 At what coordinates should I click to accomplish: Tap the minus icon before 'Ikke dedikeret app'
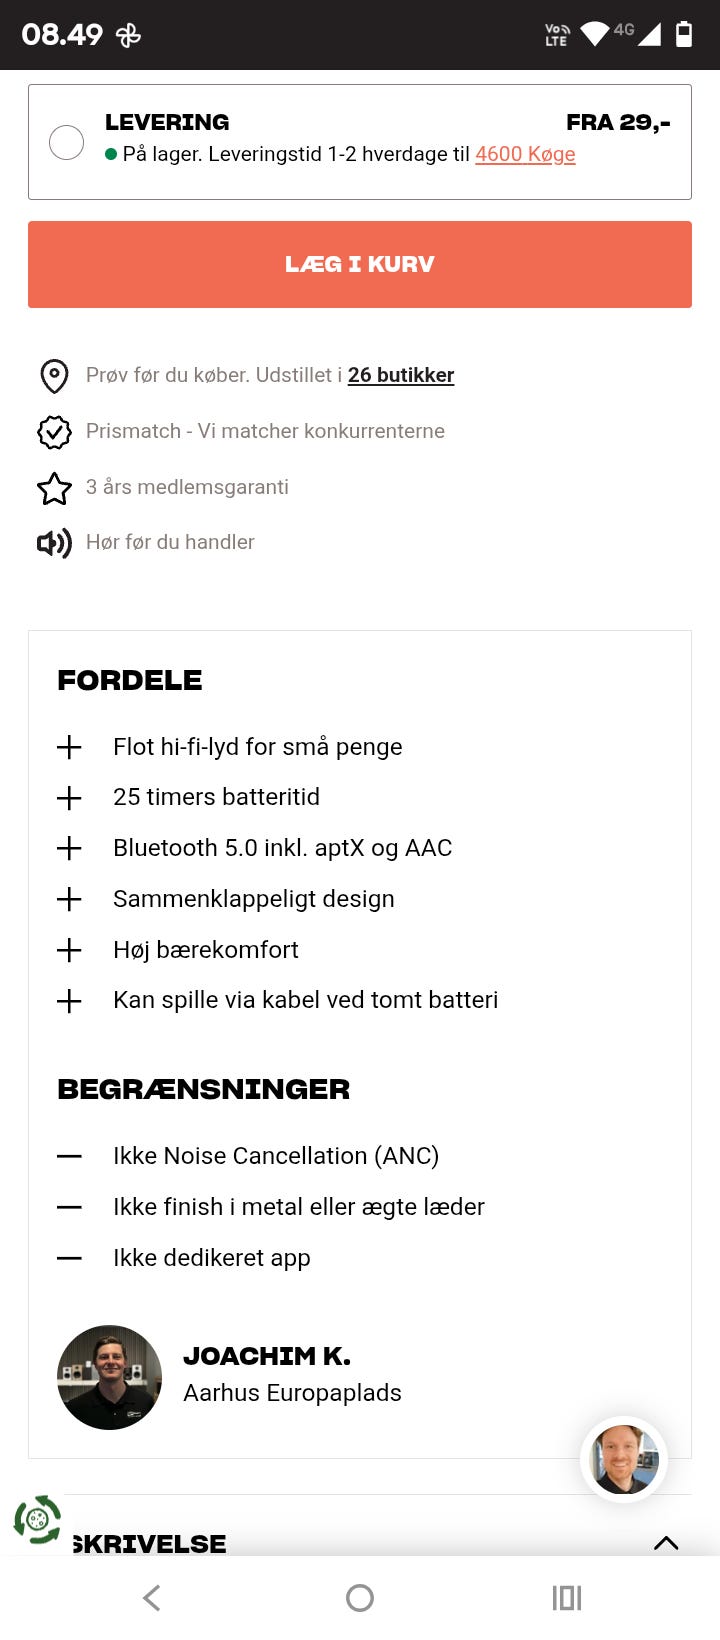point(69,1259)
